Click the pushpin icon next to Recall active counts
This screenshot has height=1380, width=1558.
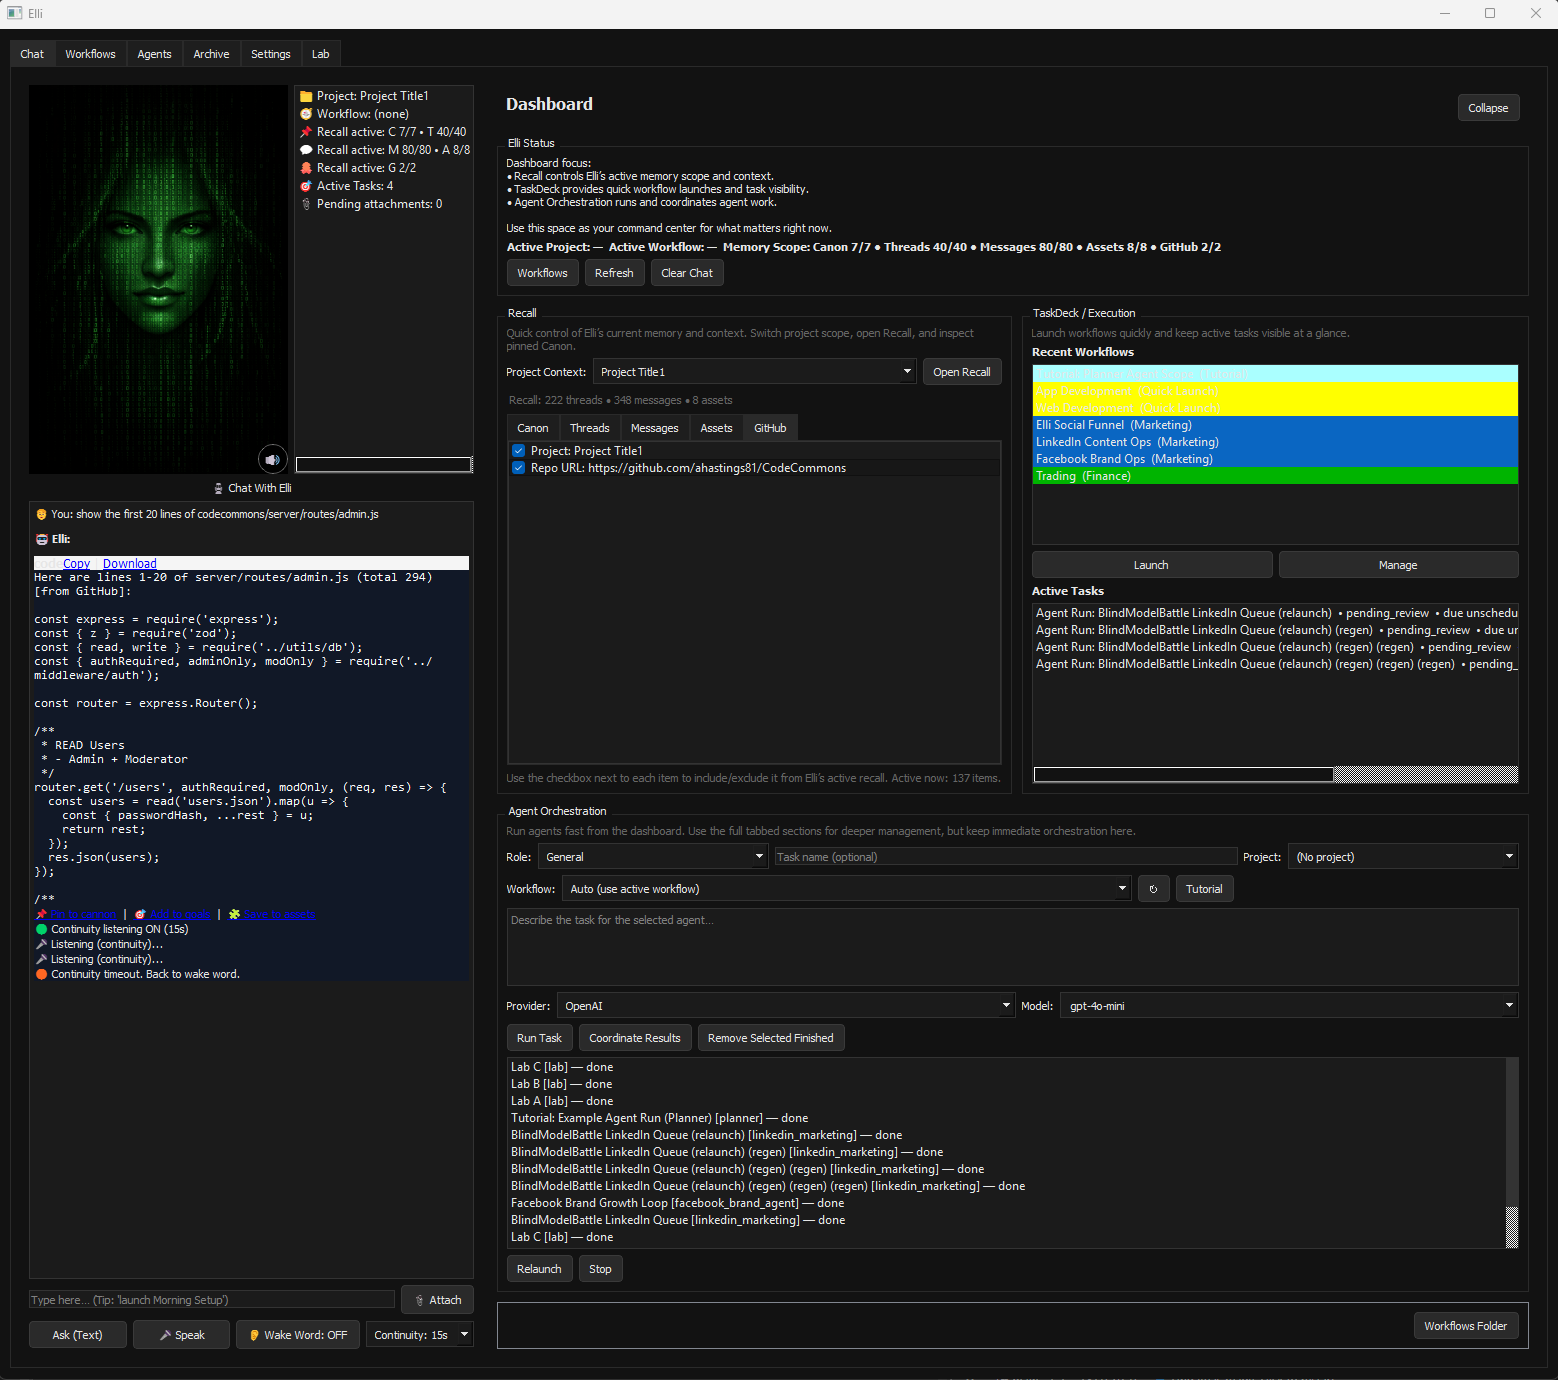306,131
